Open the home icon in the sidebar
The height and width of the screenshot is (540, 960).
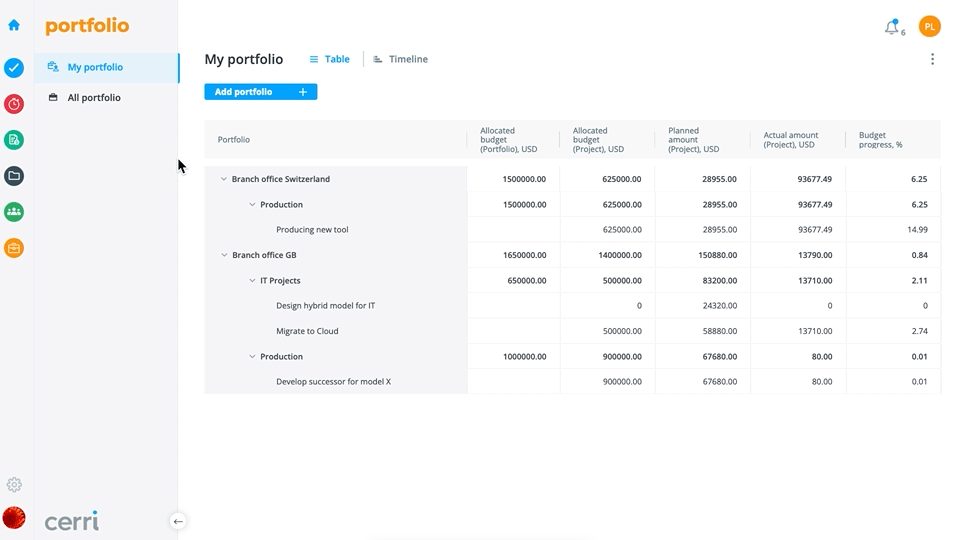[14, 25]
